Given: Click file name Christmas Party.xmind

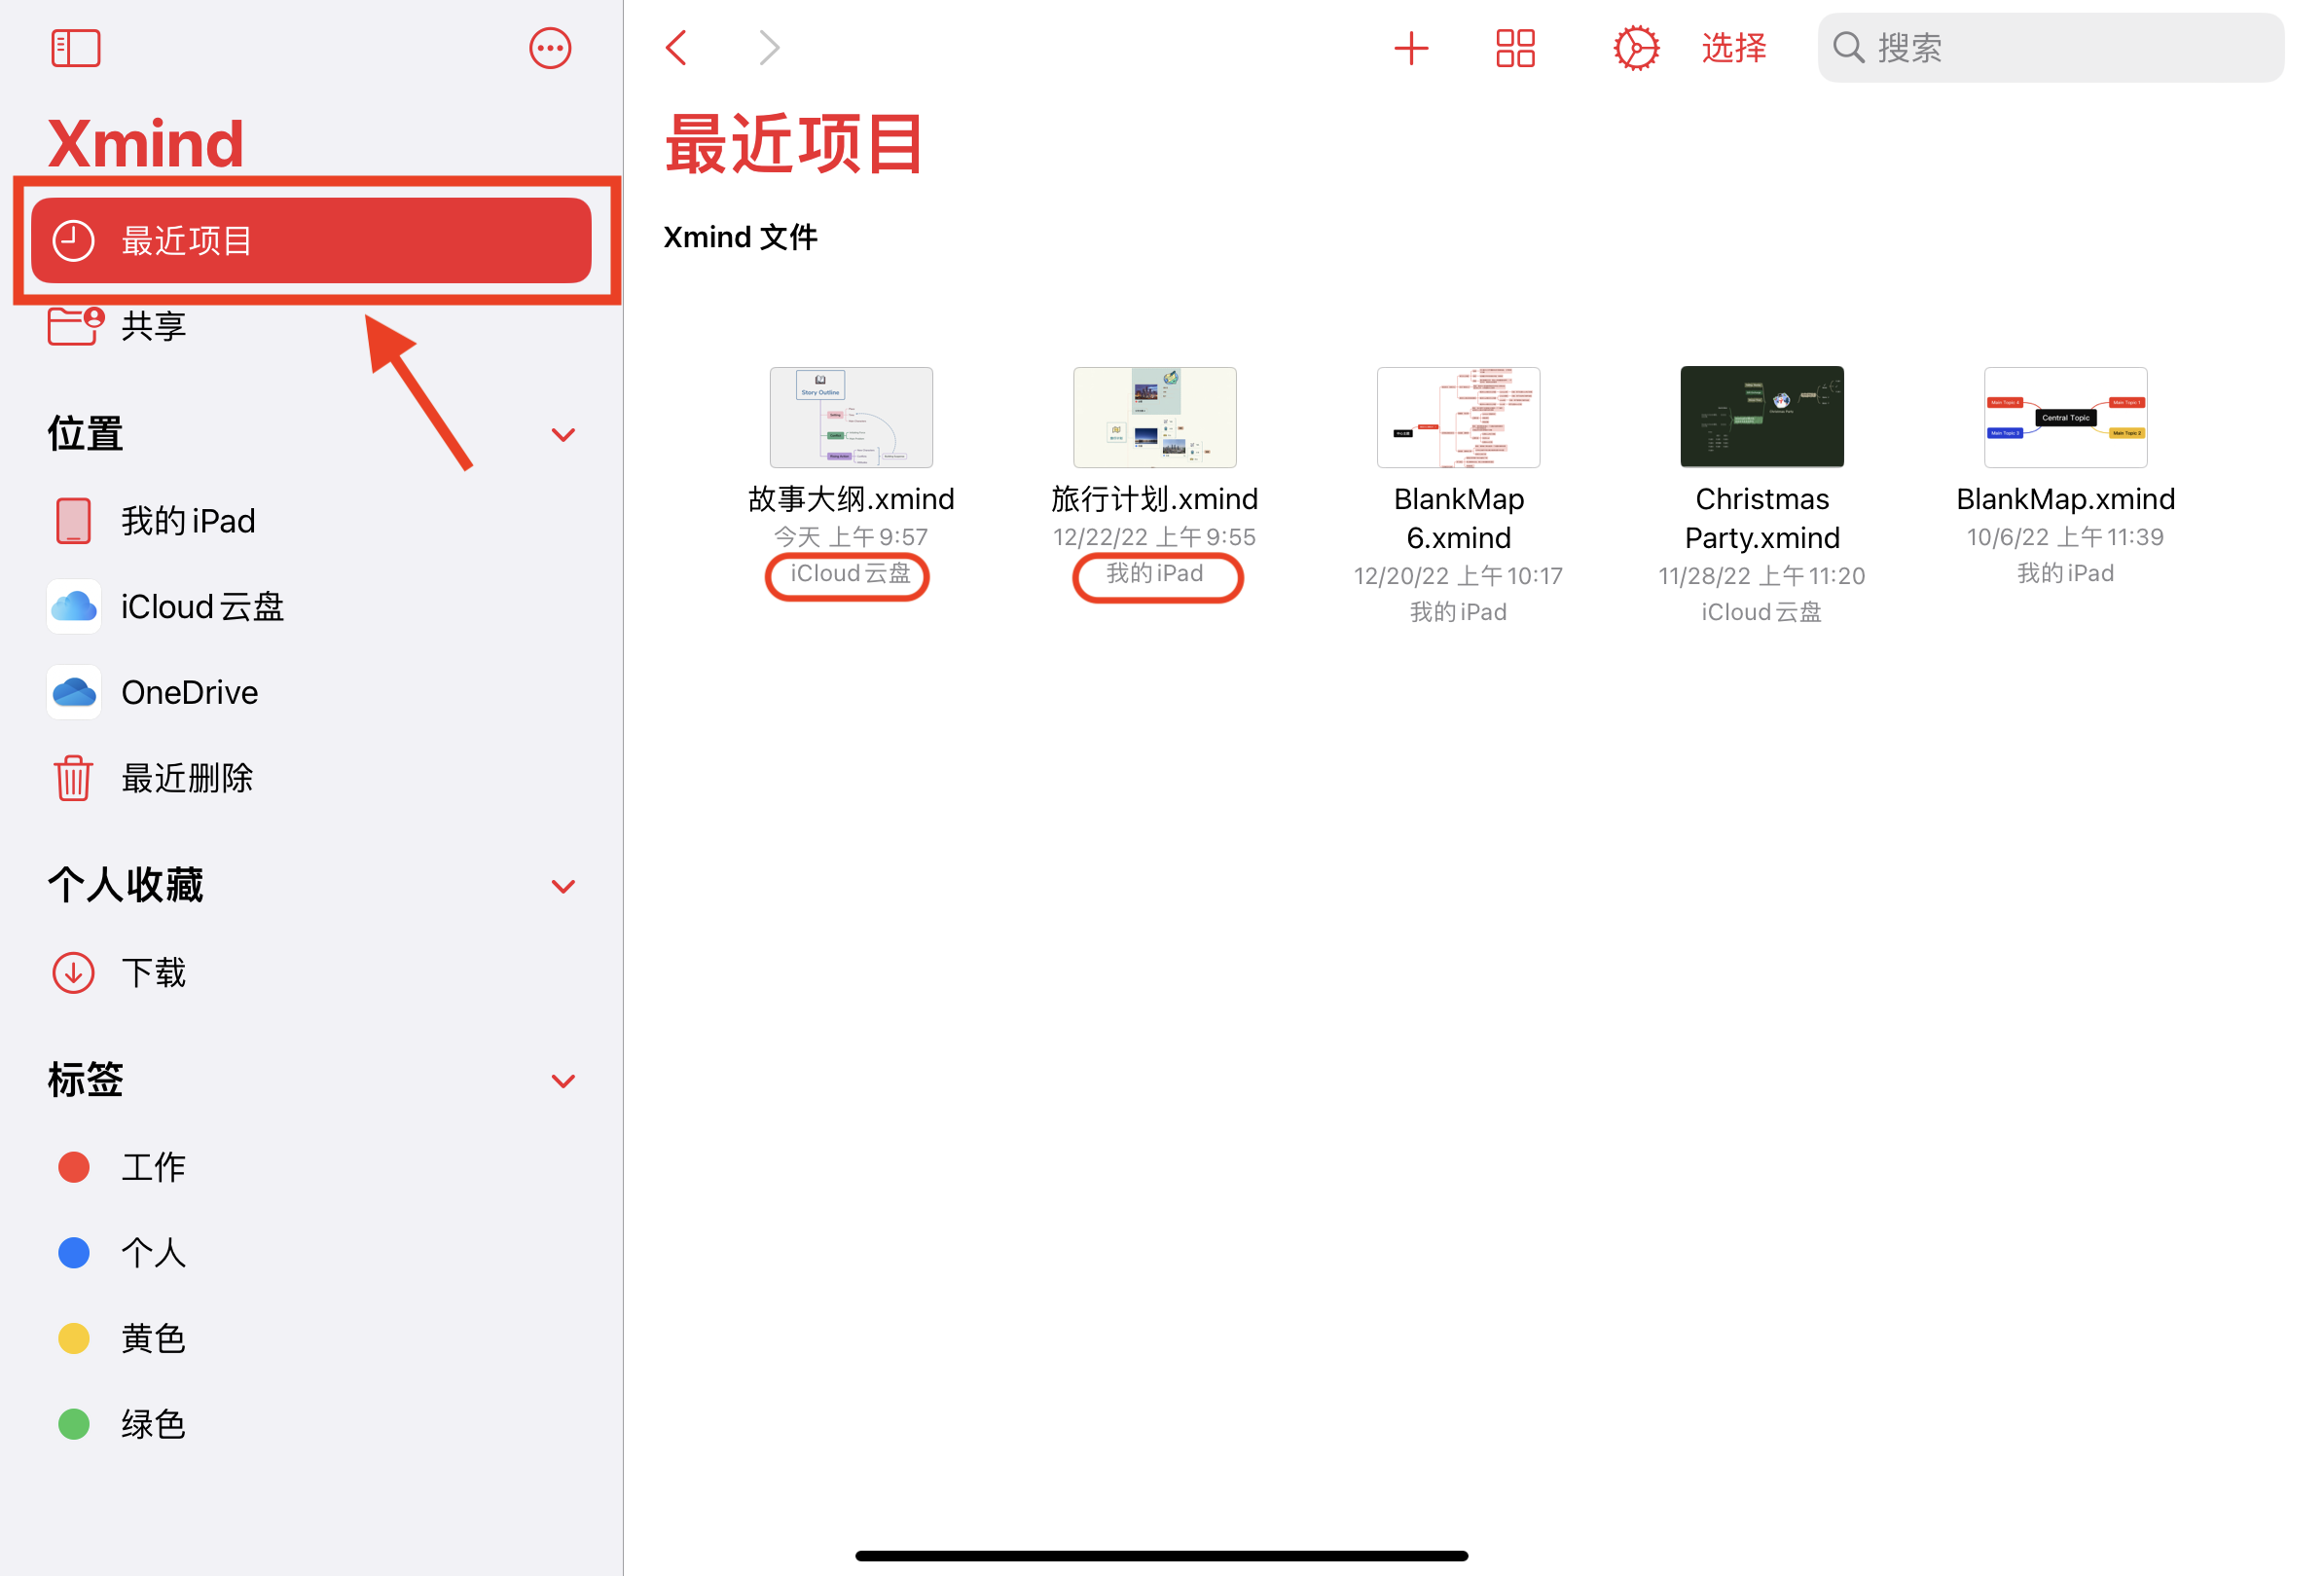Looking at the screenshot, I should coord(1762,518).
